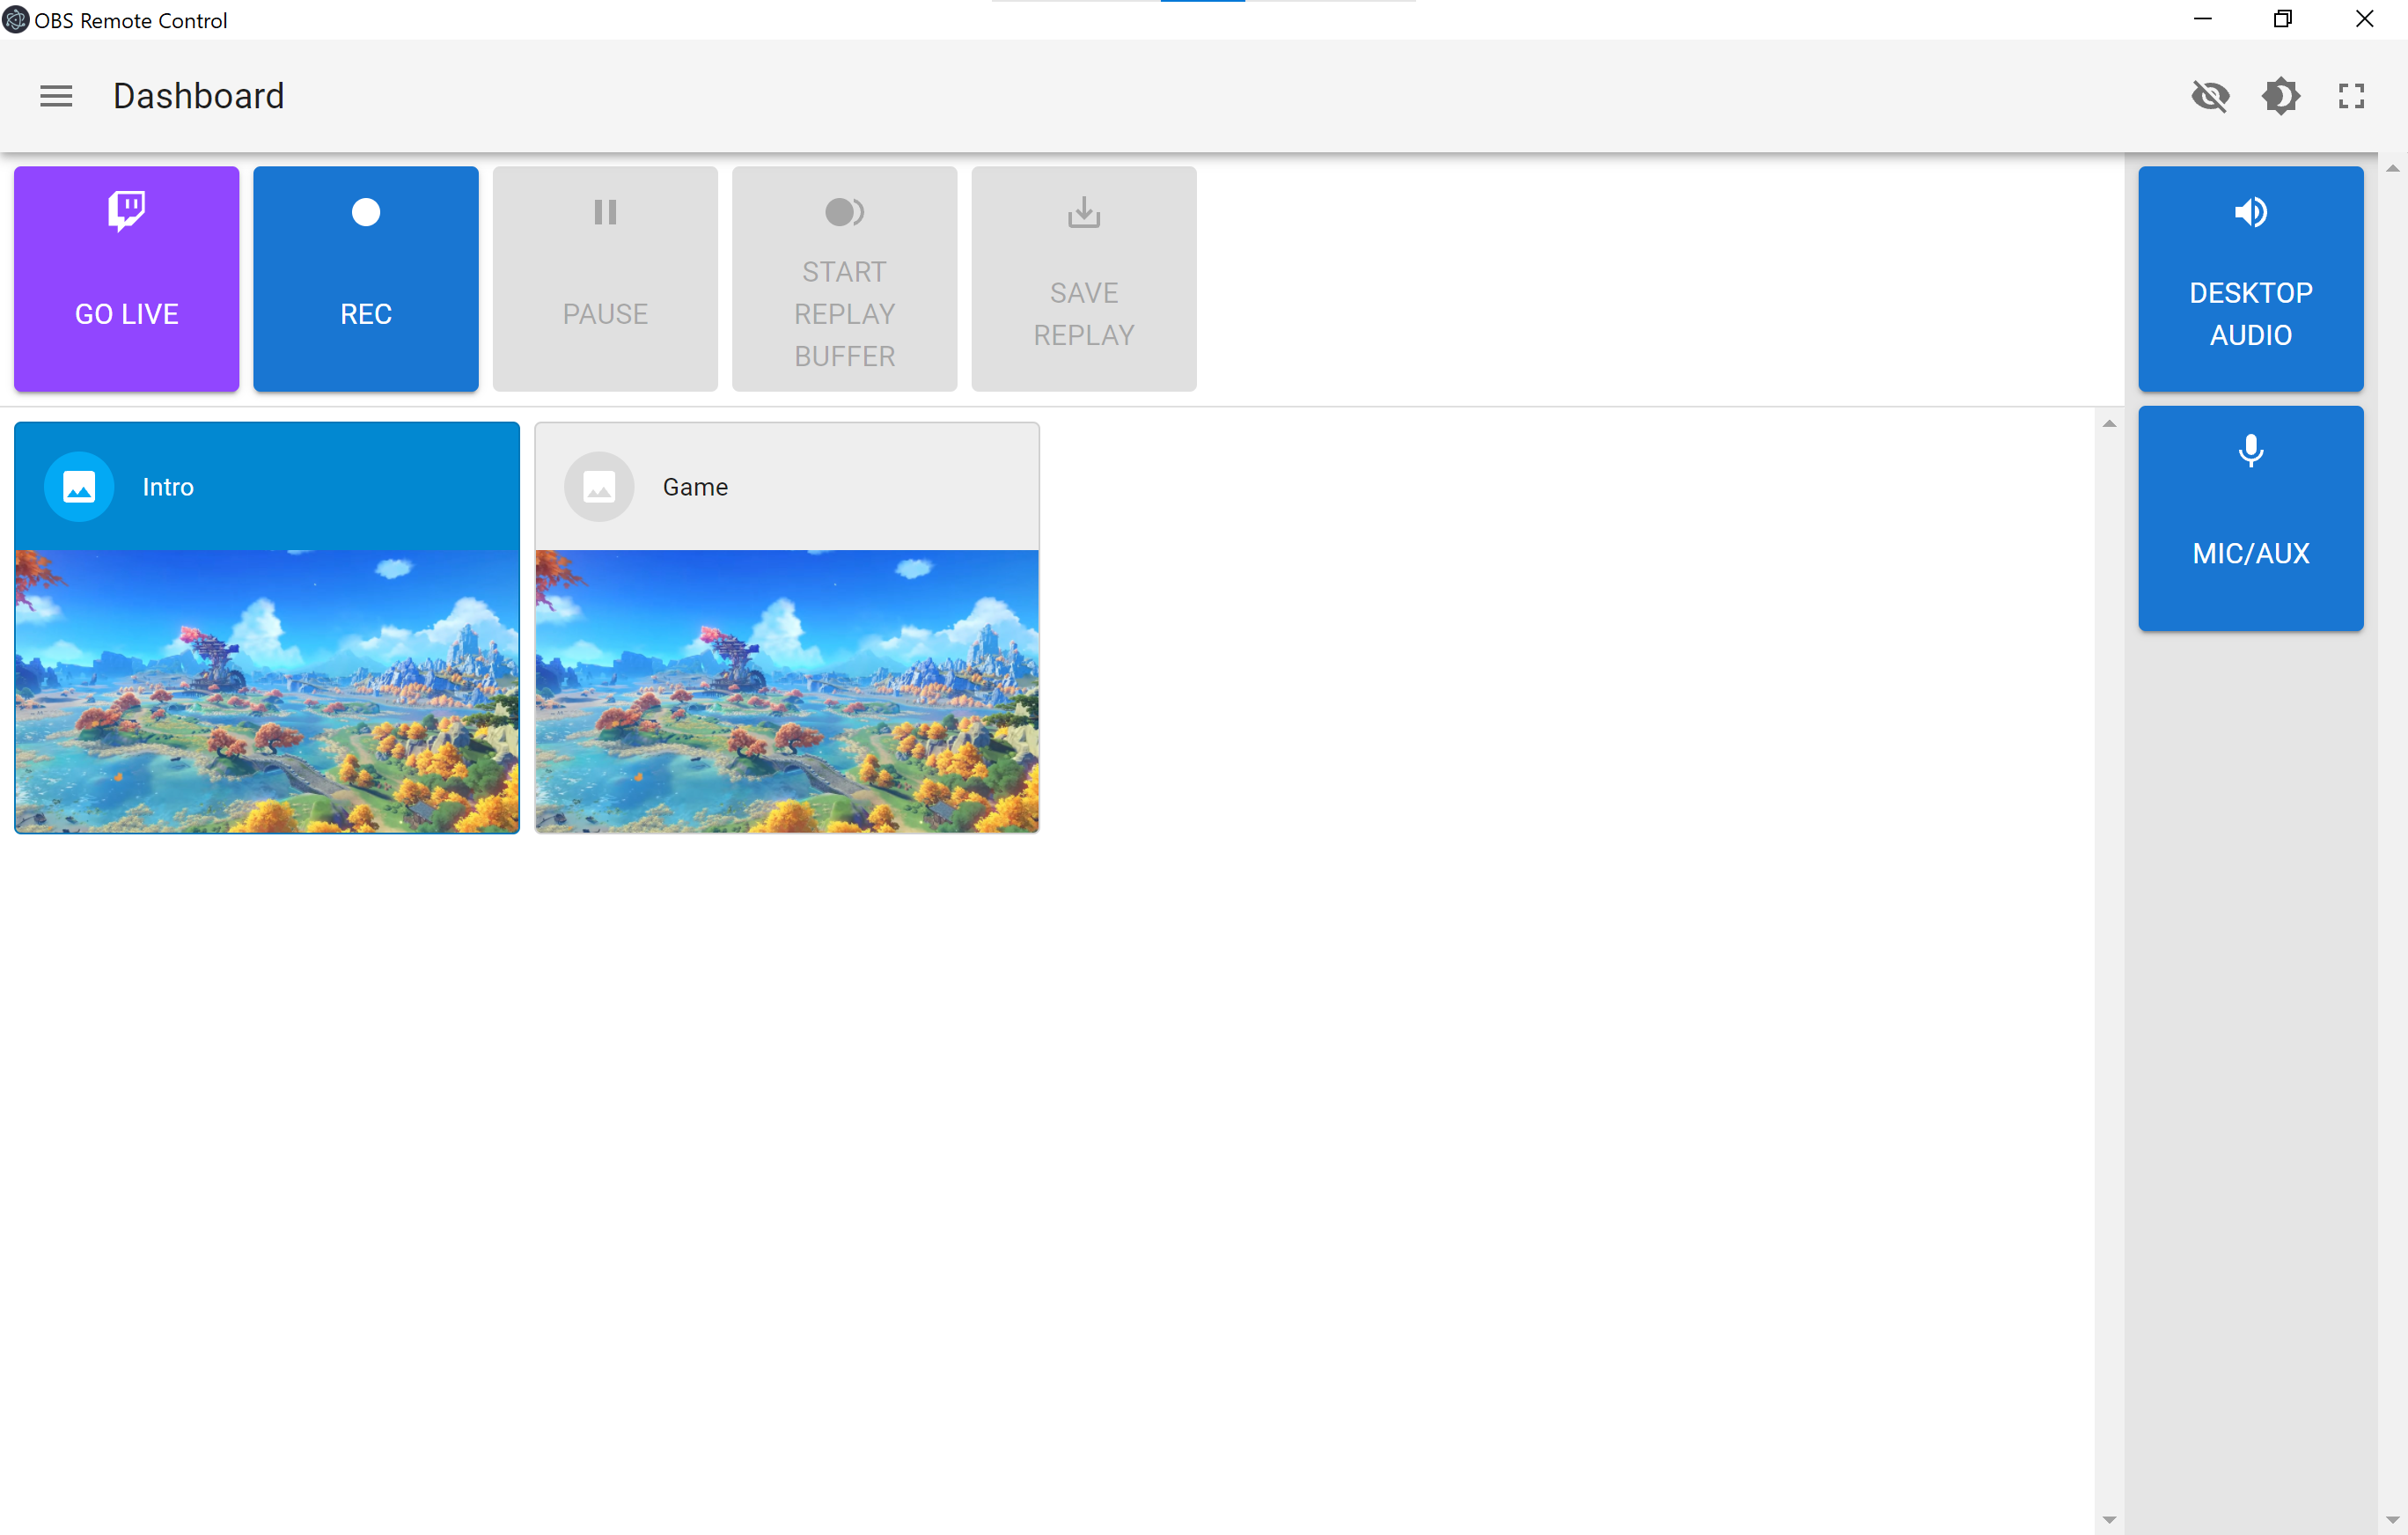The height and width of the screenshot is (1535, 2408).
Task: Start recording with the REC button
Action: point(366,278)
